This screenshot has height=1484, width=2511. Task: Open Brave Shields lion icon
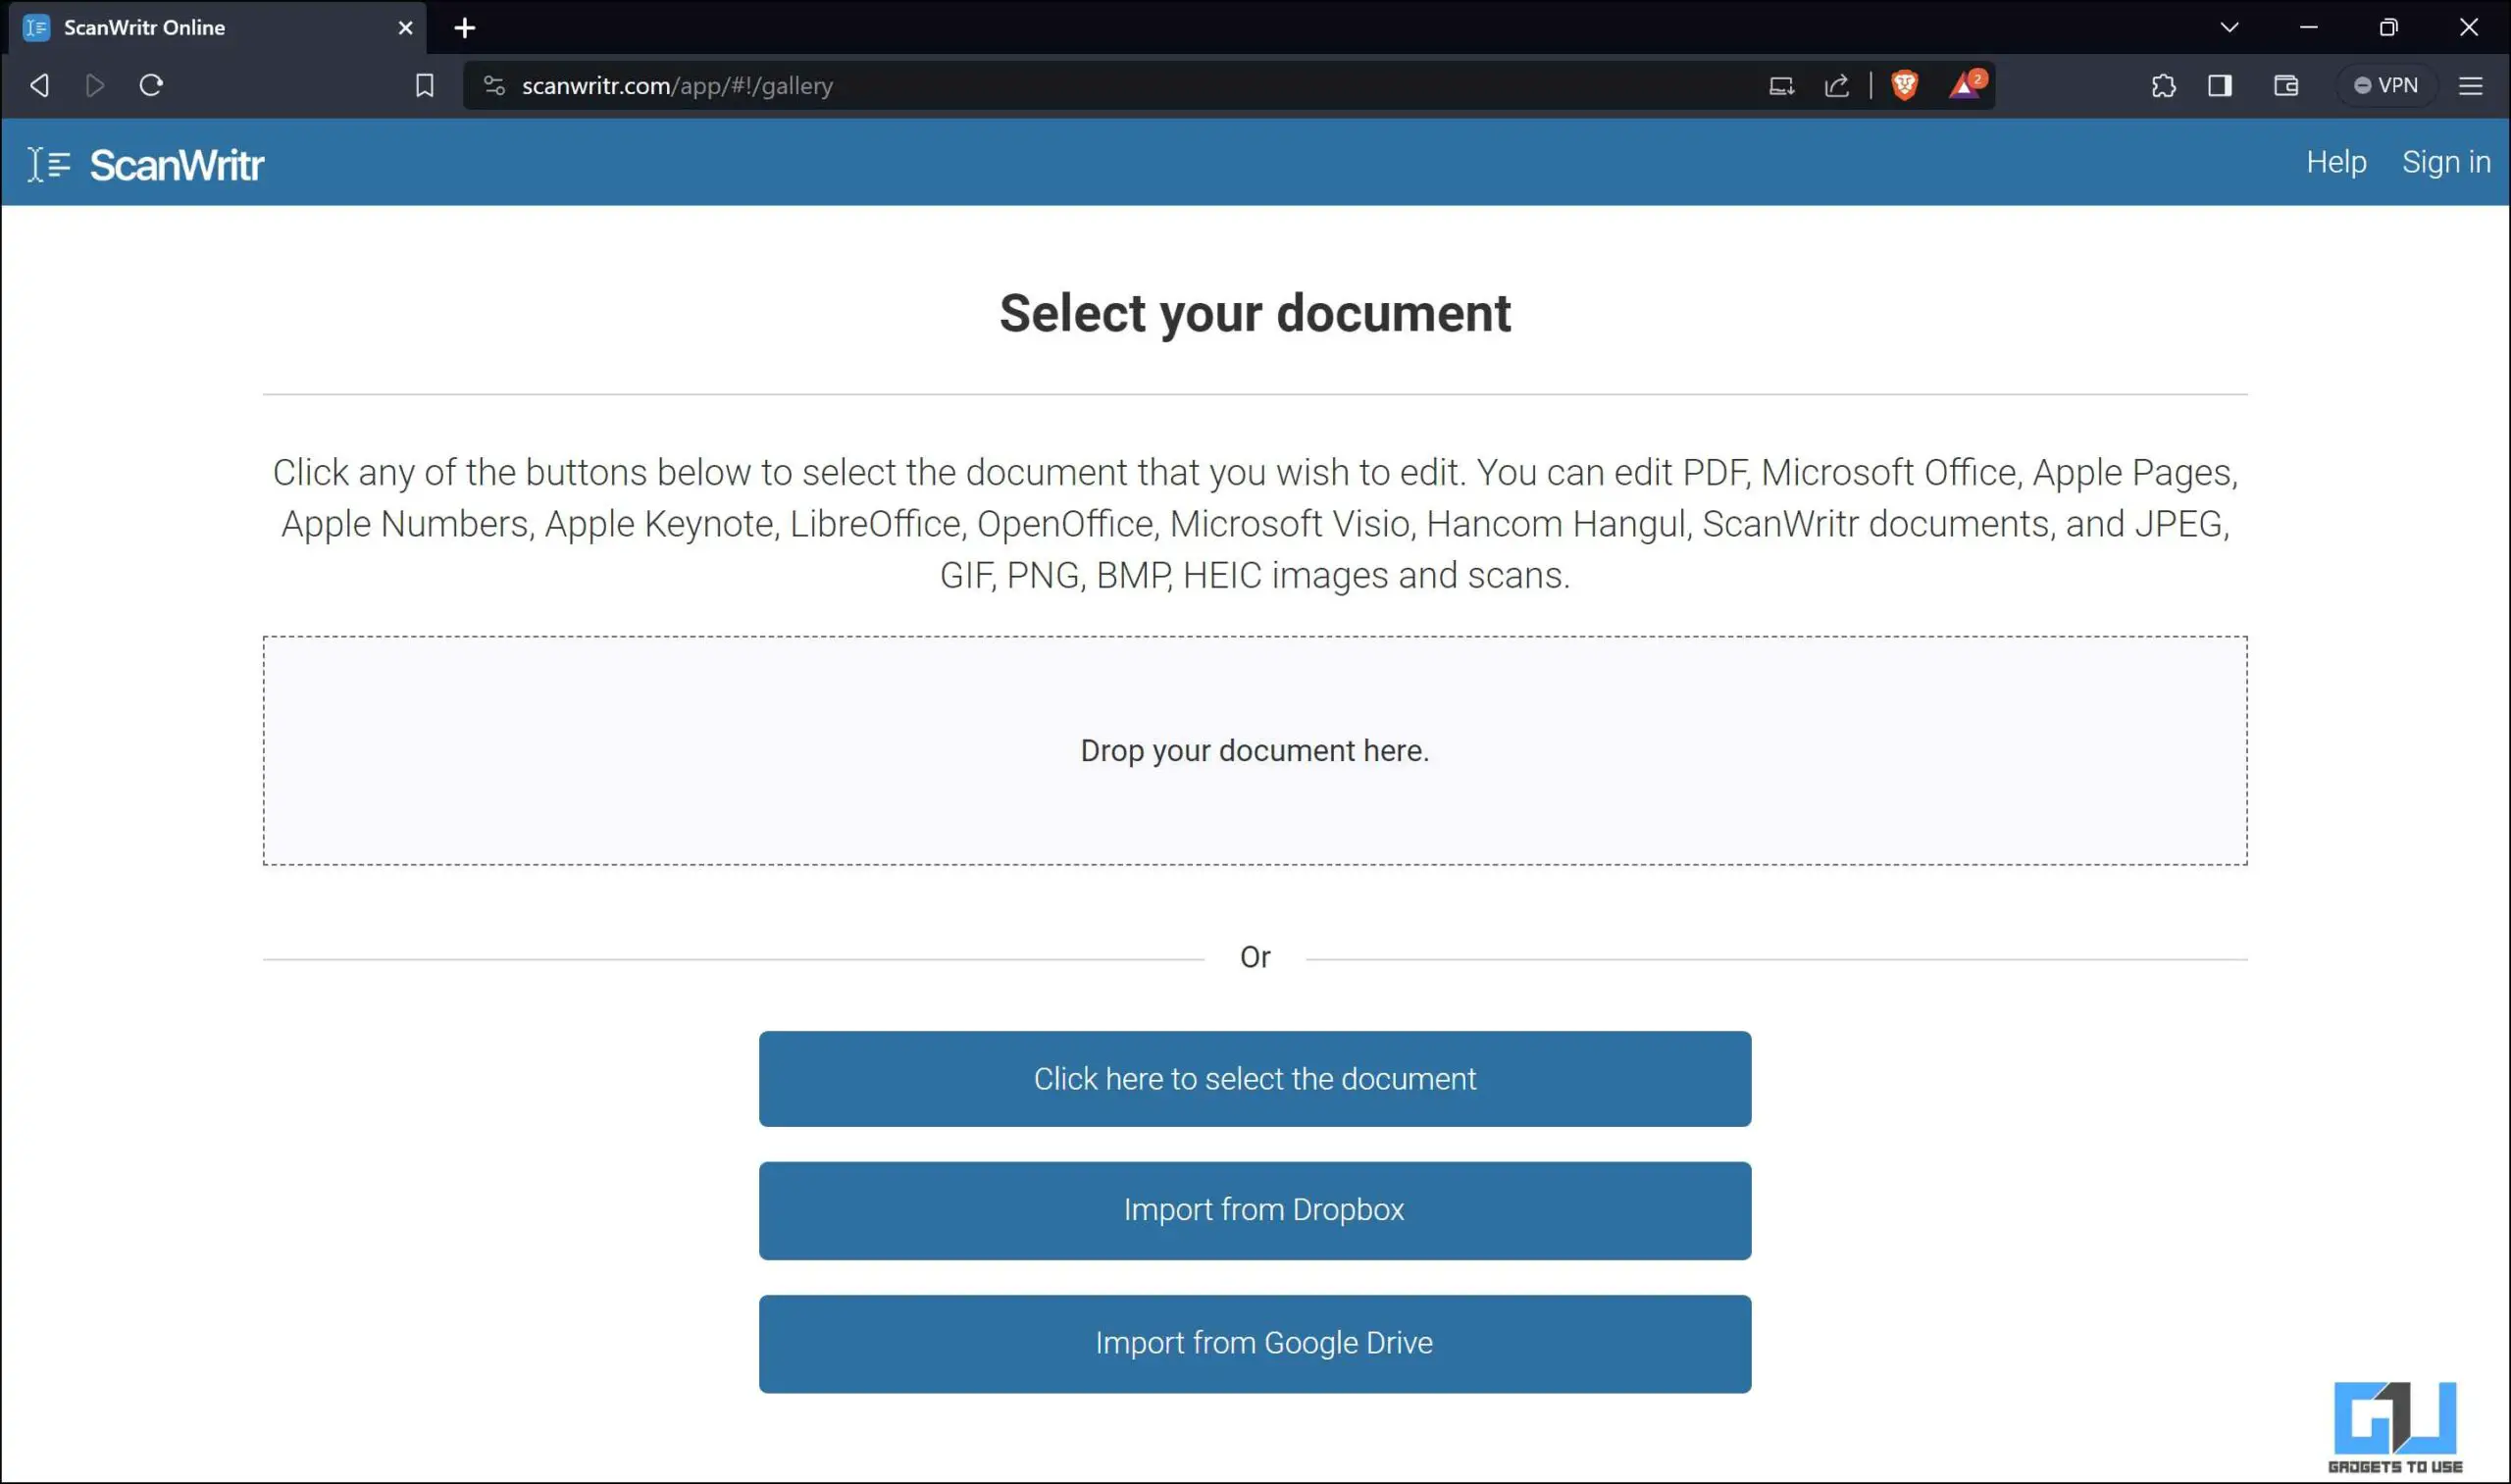pyautogui.click(x=1905, y=86)
